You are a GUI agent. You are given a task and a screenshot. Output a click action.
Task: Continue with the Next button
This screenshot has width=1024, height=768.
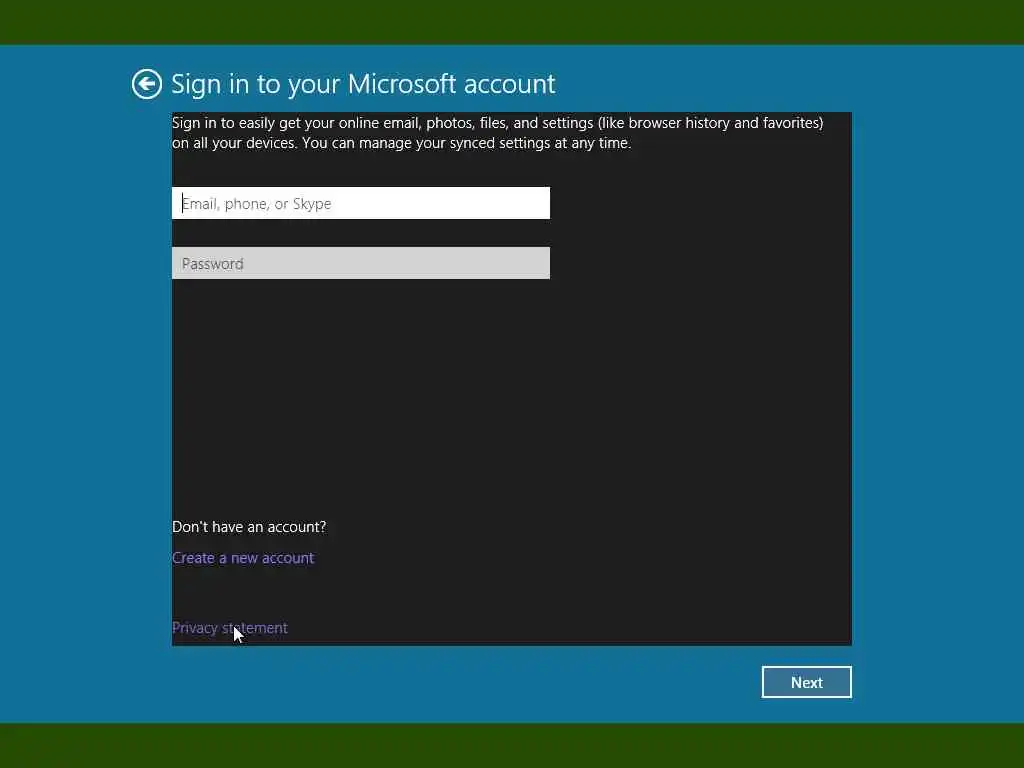point(807,682)
